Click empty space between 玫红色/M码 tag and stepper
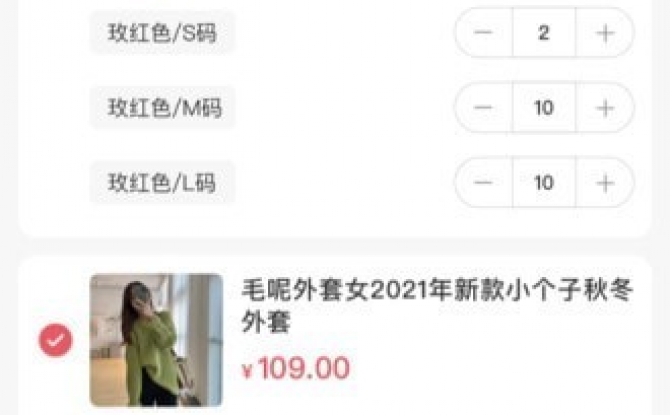Image resolution: width=670 pixels, height=415 pixels. (x=344, y=108)
